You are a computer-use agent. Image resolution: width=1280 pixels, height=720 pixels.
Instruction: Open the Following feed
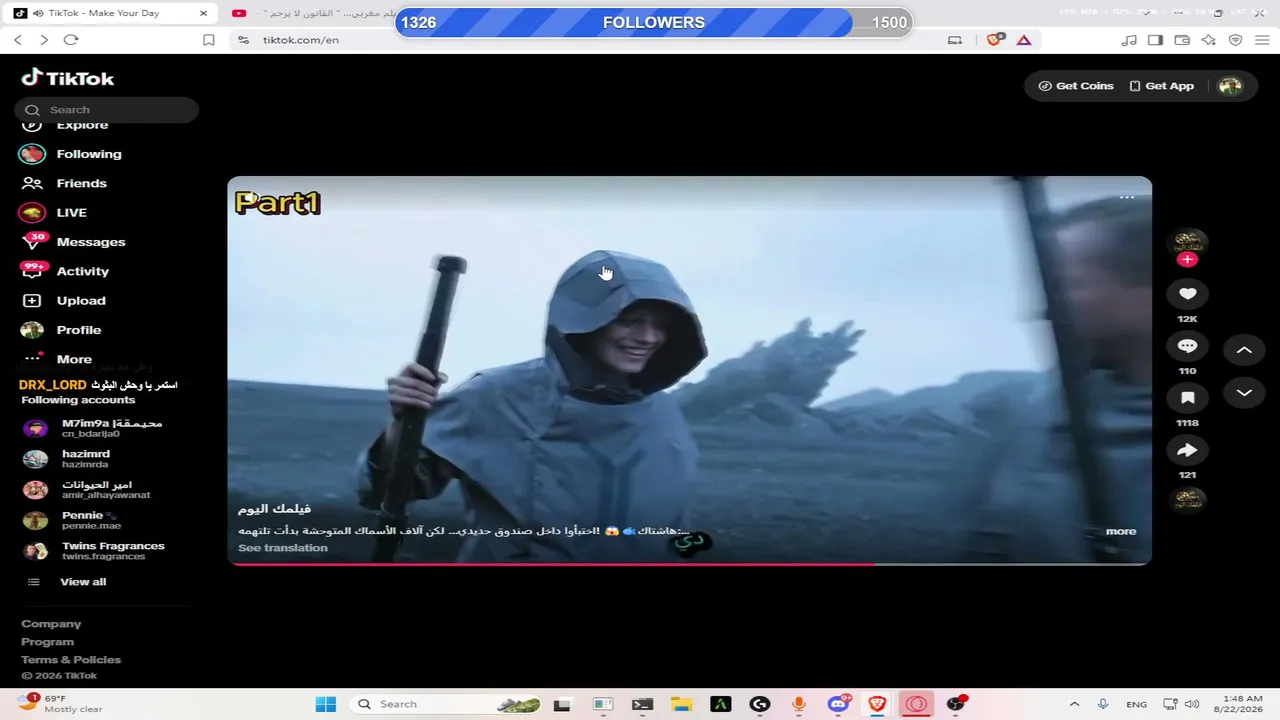pos(70,154)
